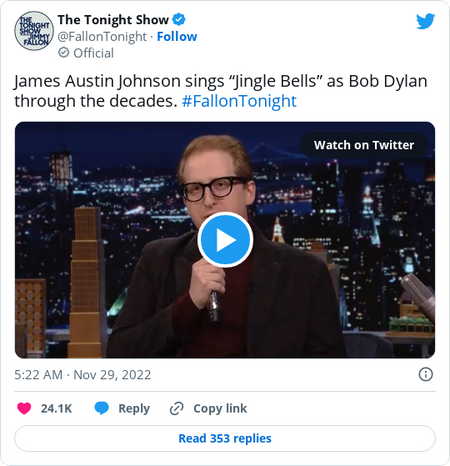450x466 pixels.
Task: Click the tweet text about James Austin Johnson
Action: [221, 91]
